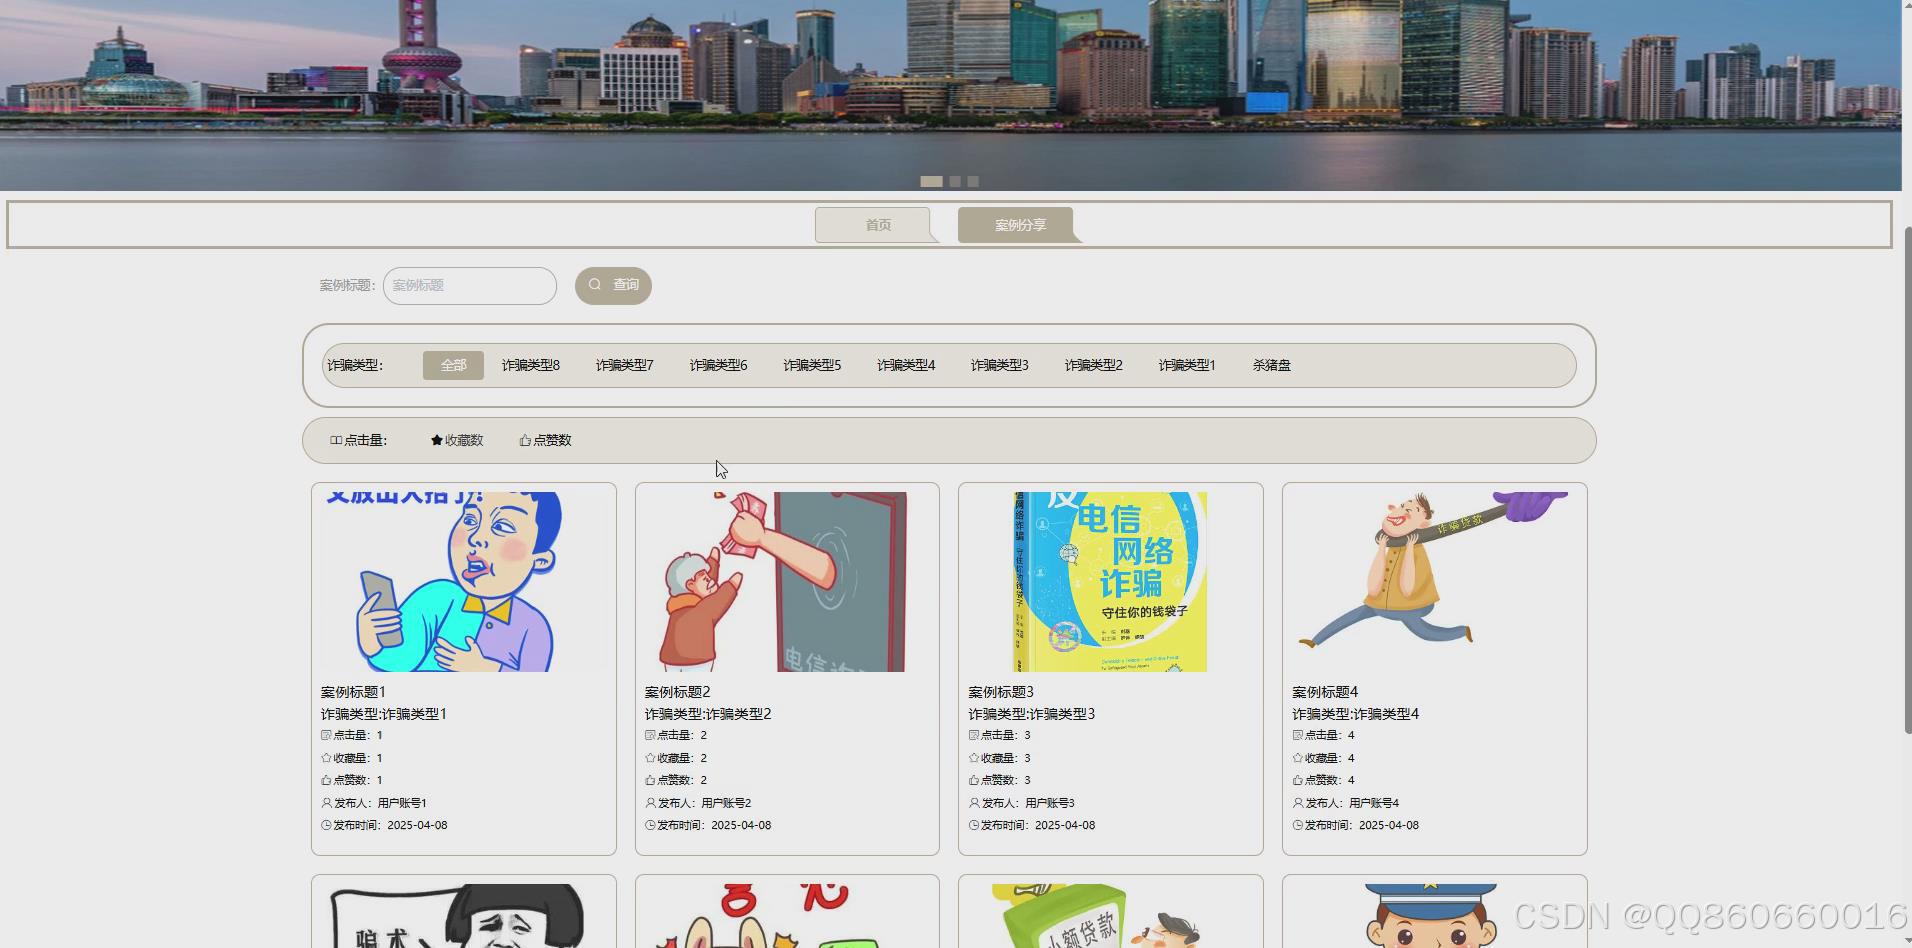Click the first carousel indicator dot
1912x948 pixels.
(x=931, y=181)
